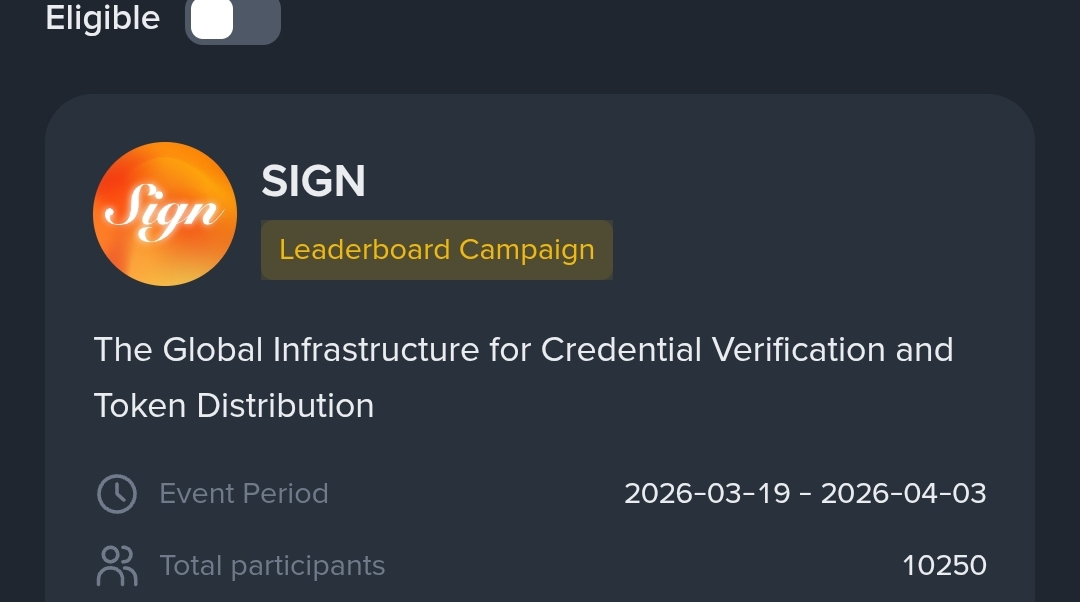Click the Total participants people icon
This screenshot has height=602, width=1080.
pos(117,565)
